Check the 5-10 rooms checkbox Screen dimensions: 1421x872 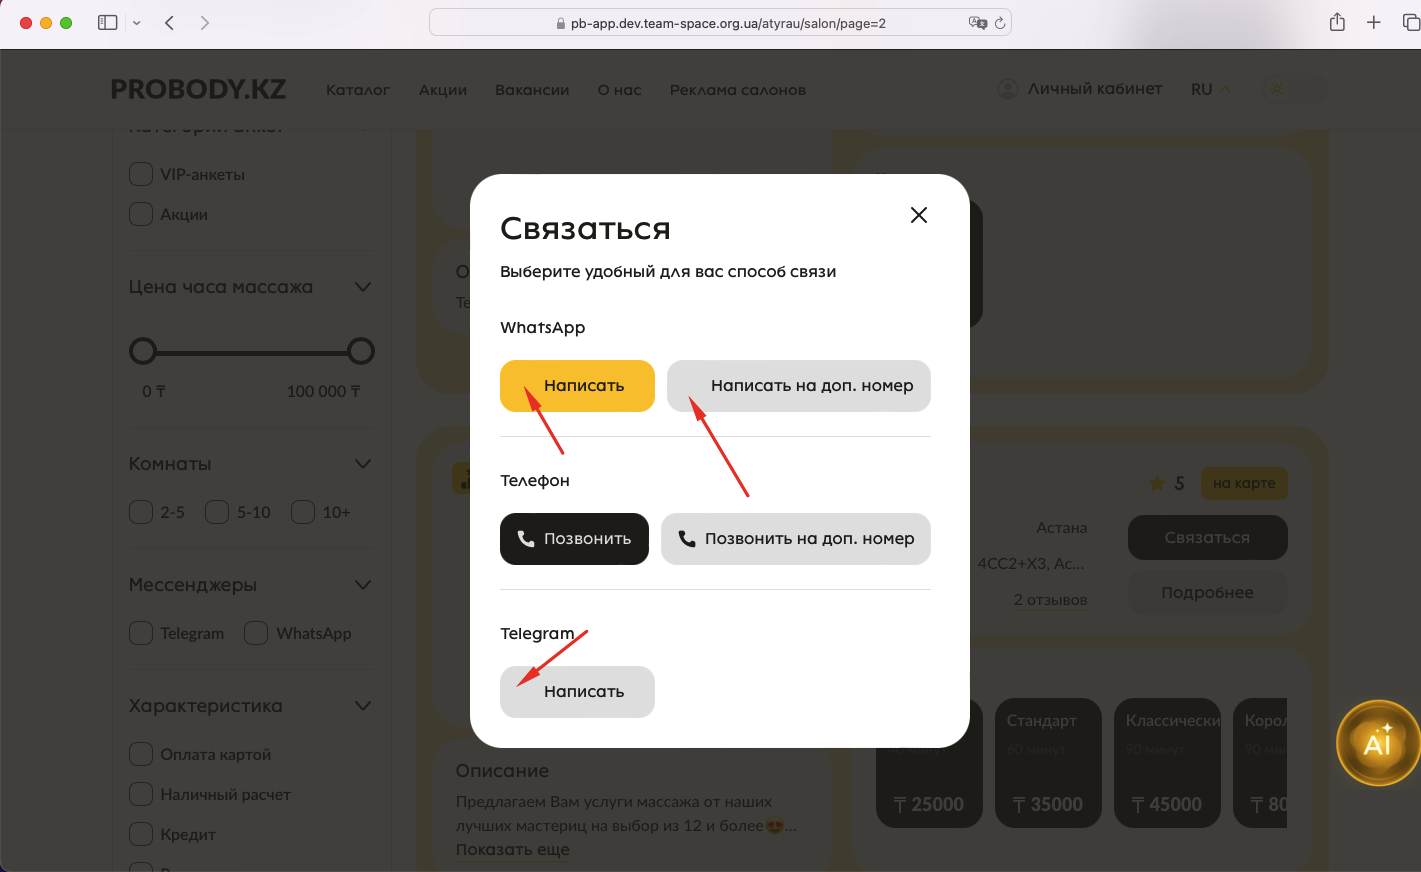(x=217, y=512)
